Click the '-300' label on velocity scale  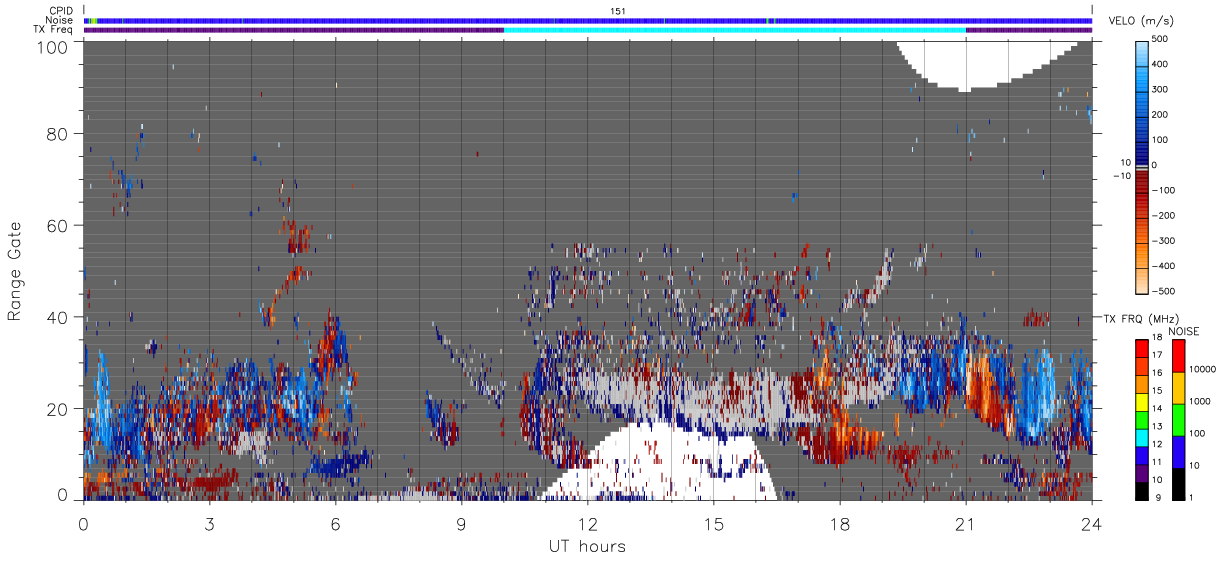(x=1165, y=241)
